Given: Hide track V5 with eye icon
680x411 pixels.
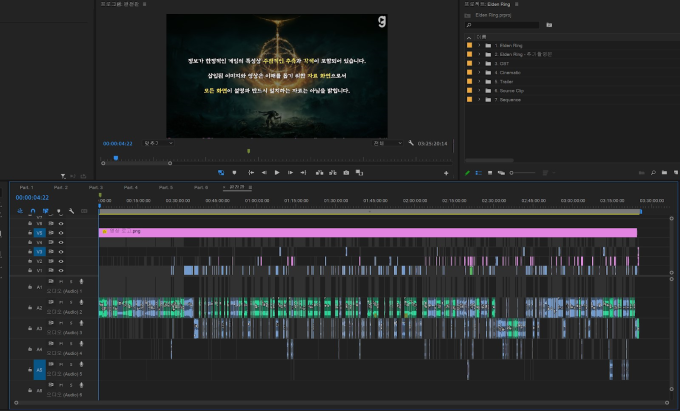Looking at the screenshot, I should [x=61, y=233].
